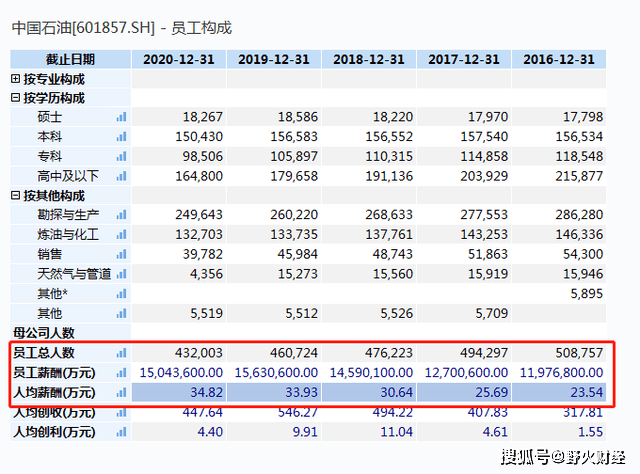Open chart icon for 高中及以下 row
Image resolution: width=640 pixels, height=474 pixels.
(121, 176)
